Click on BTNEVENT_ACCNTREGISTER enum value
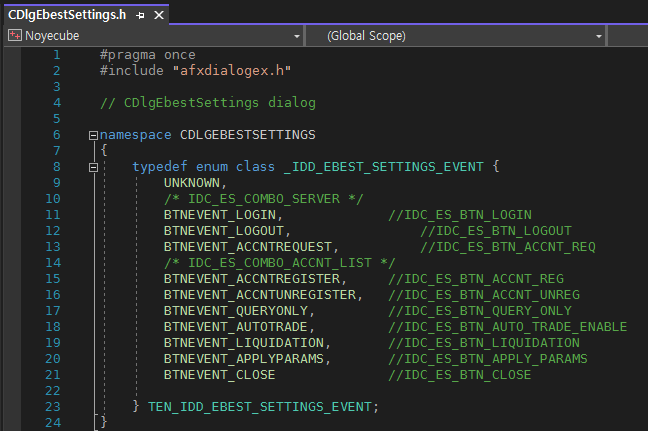648x431 pixels. [x=252, y=279]
